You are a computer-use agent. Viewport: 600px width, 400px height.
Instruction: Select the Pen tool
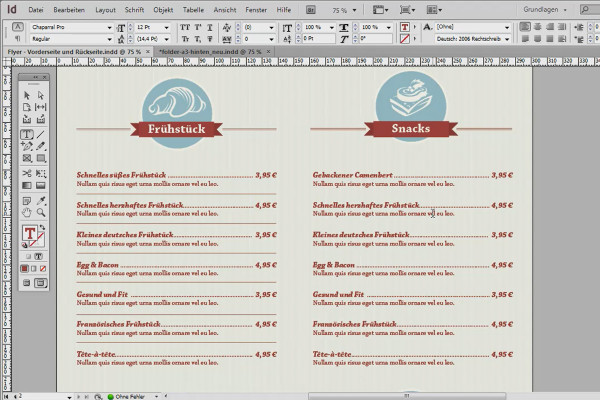pyautogui.click(x=26, y=146)
